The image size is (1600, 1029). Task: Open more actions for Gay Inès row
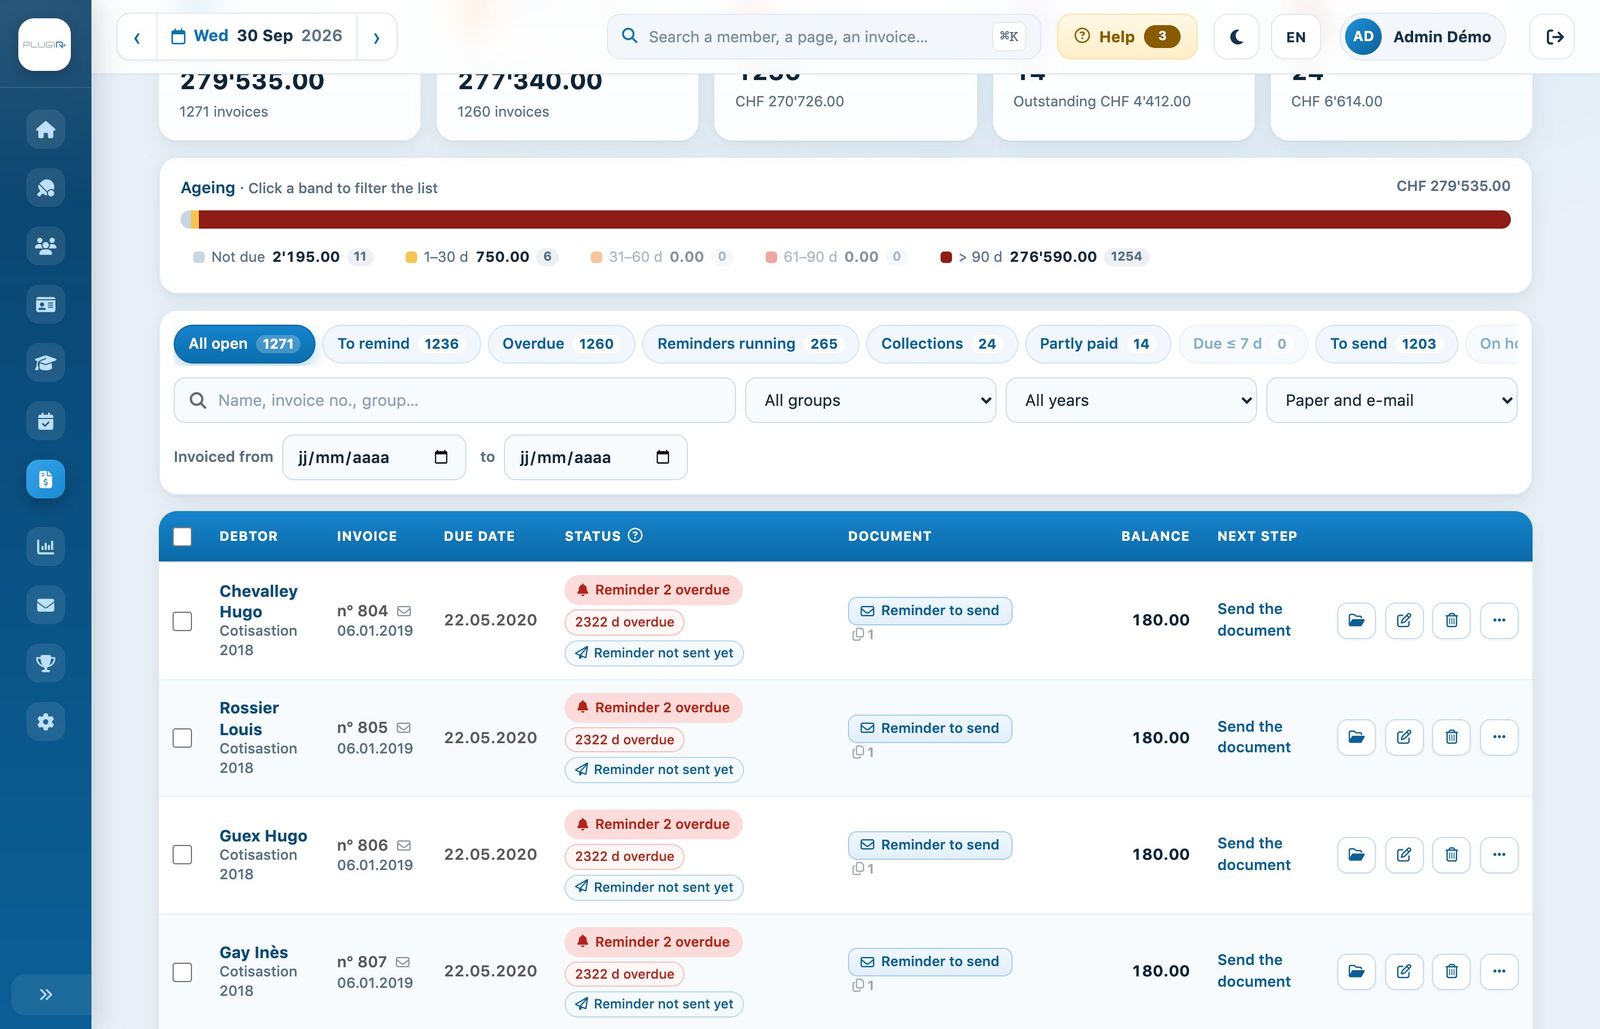pyautogui.click(x=1499, y=971)
